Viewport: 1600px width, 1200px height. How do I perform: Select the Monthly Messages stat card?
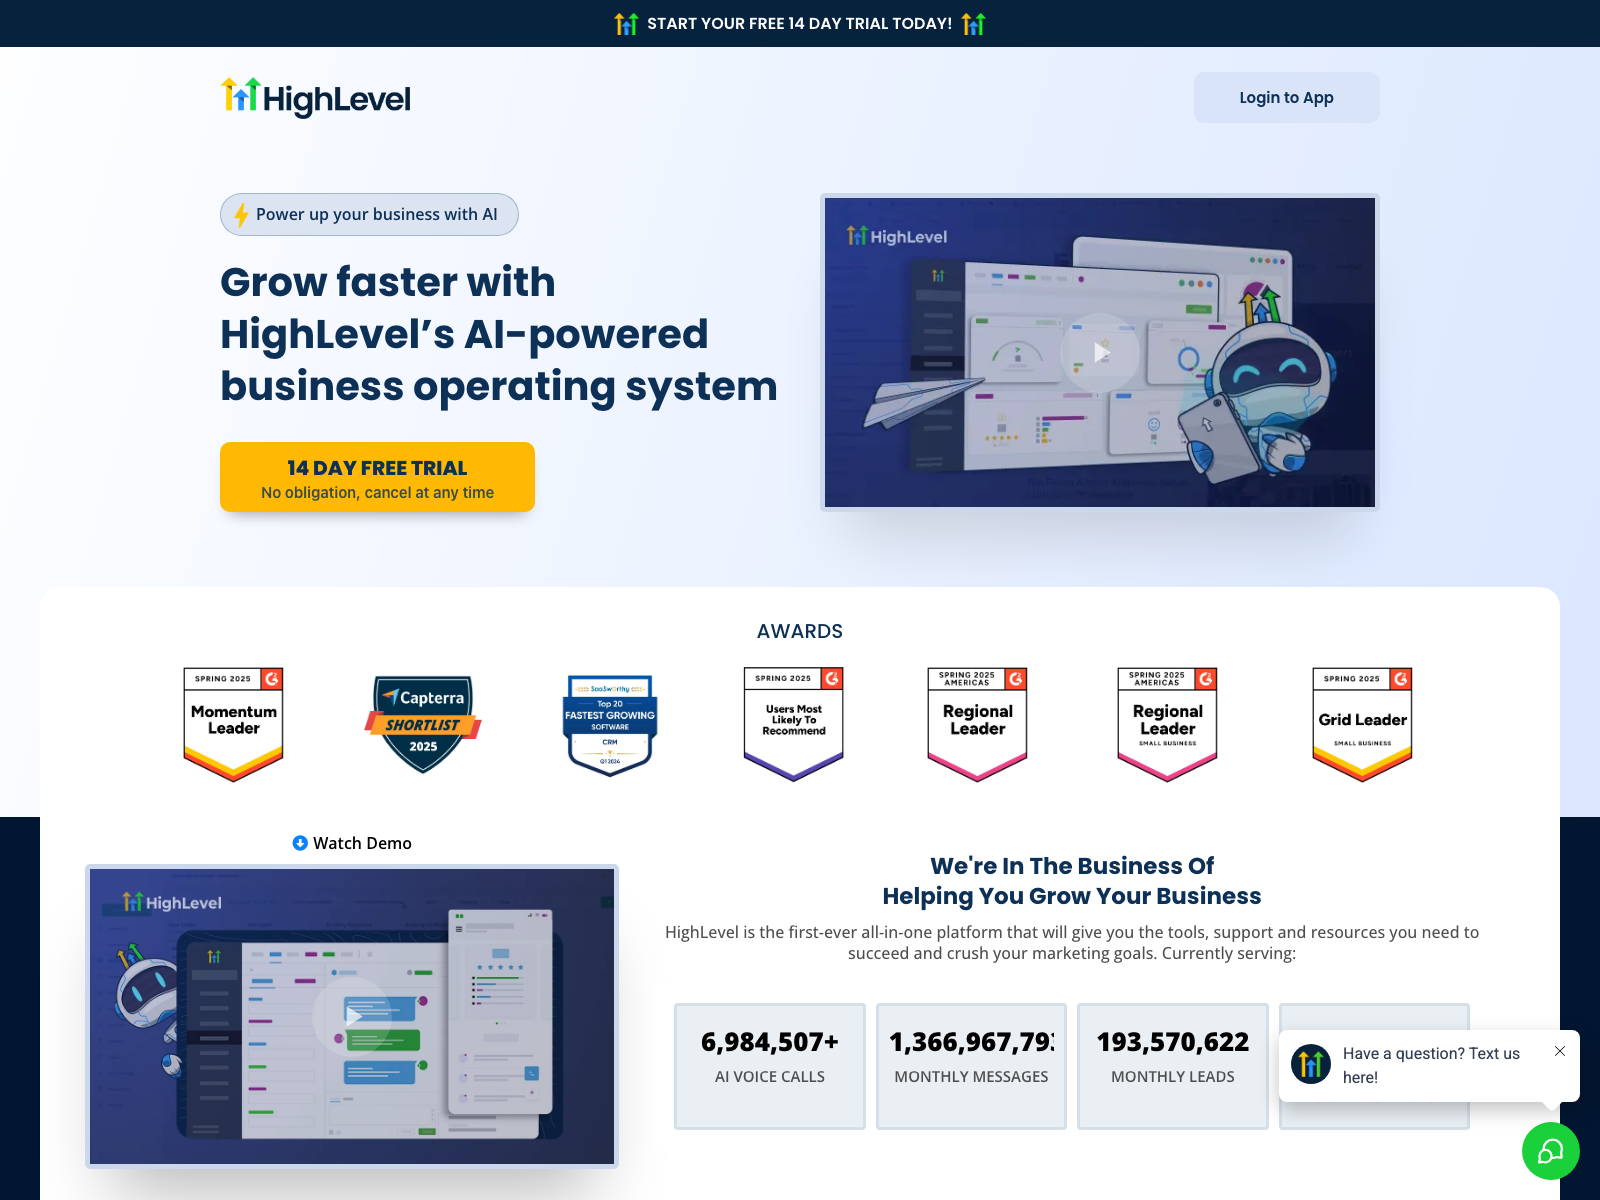pos(971,1066)
